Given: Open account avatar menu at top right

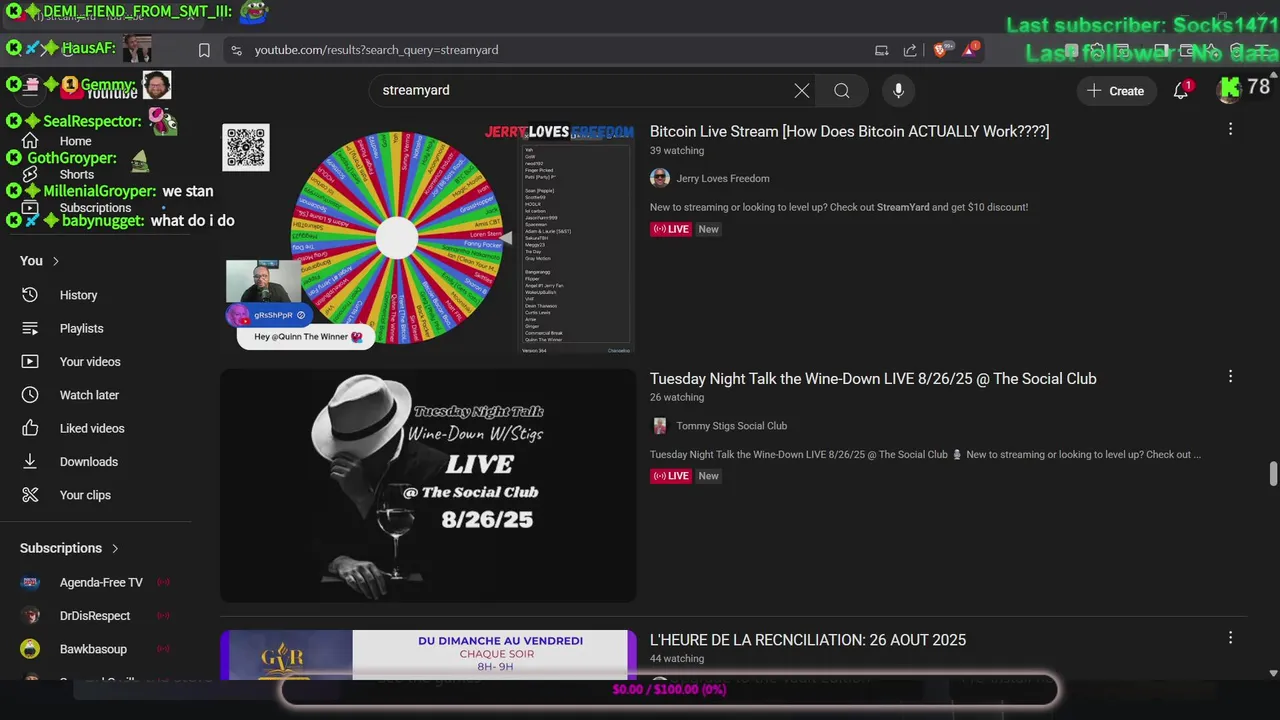Looking at the screenshot, I should pos(1229,91).
